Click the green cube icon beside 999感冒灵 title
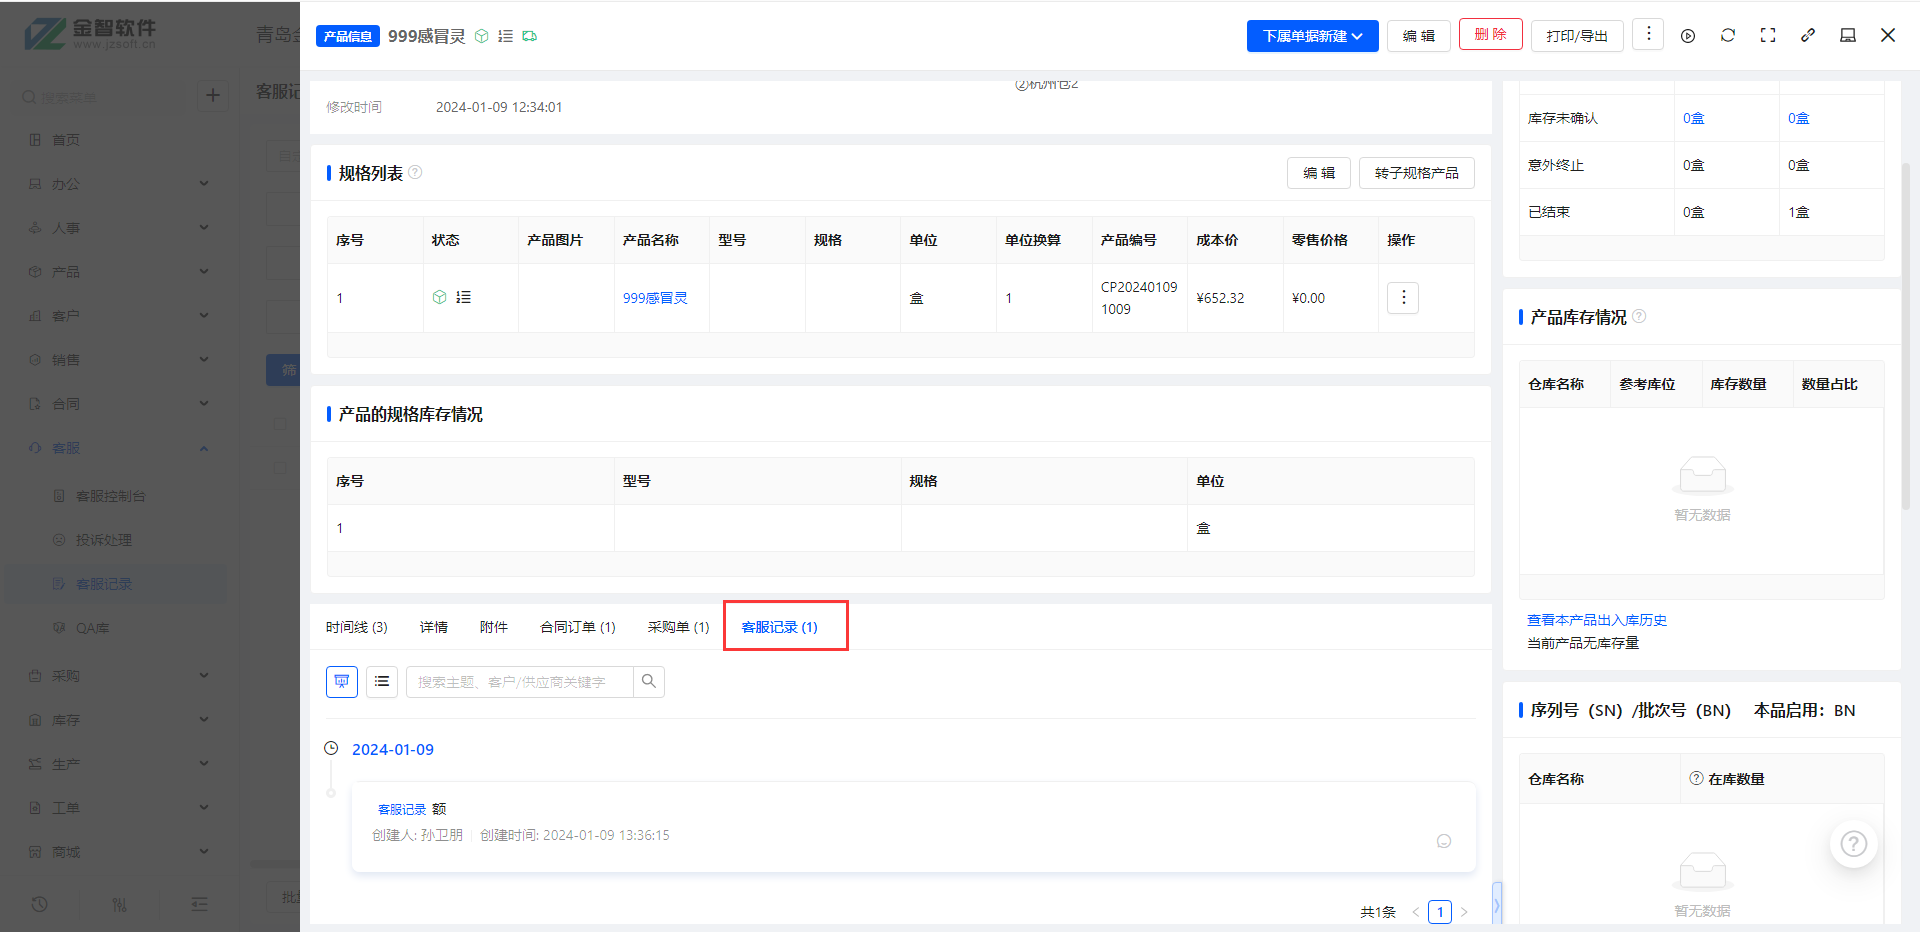The width and height of the screenshot is (1920, 932). click(482, 36)
